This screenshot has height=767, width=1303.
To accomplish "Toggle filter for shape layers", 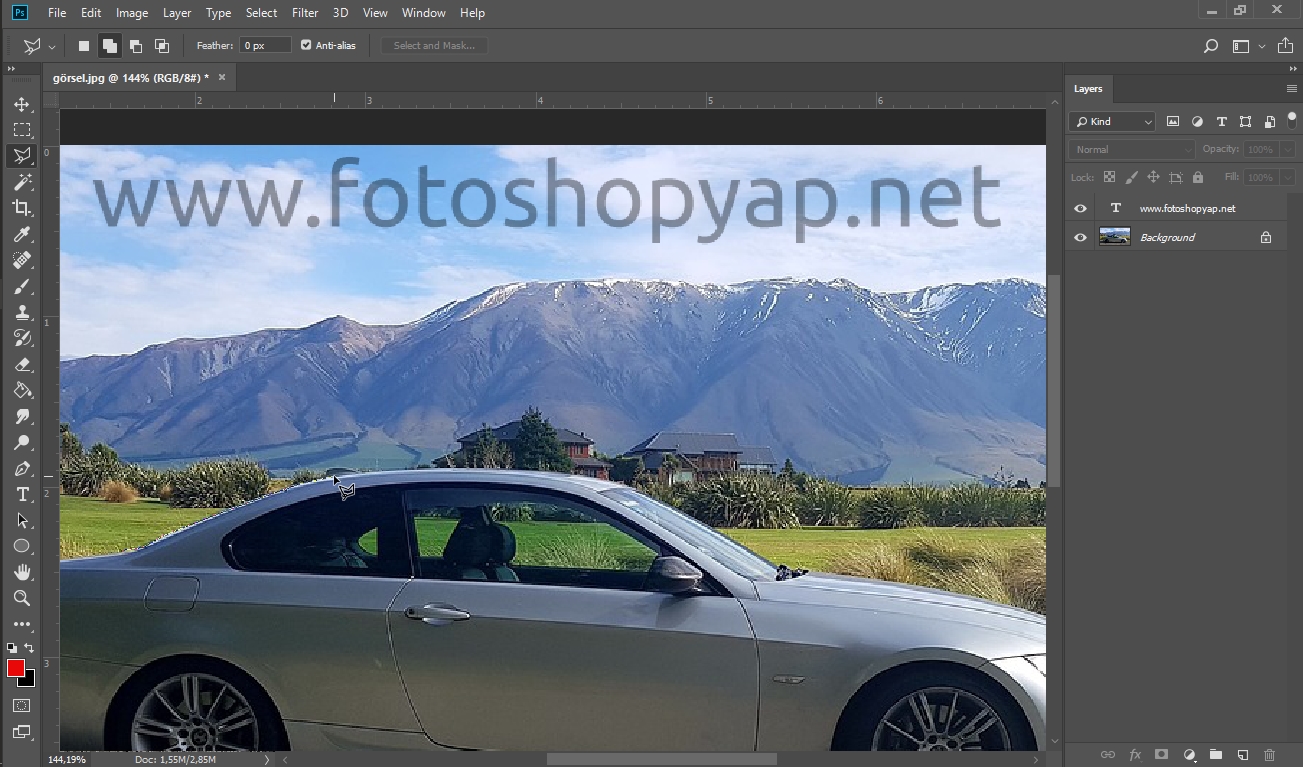I will 1245,121.
